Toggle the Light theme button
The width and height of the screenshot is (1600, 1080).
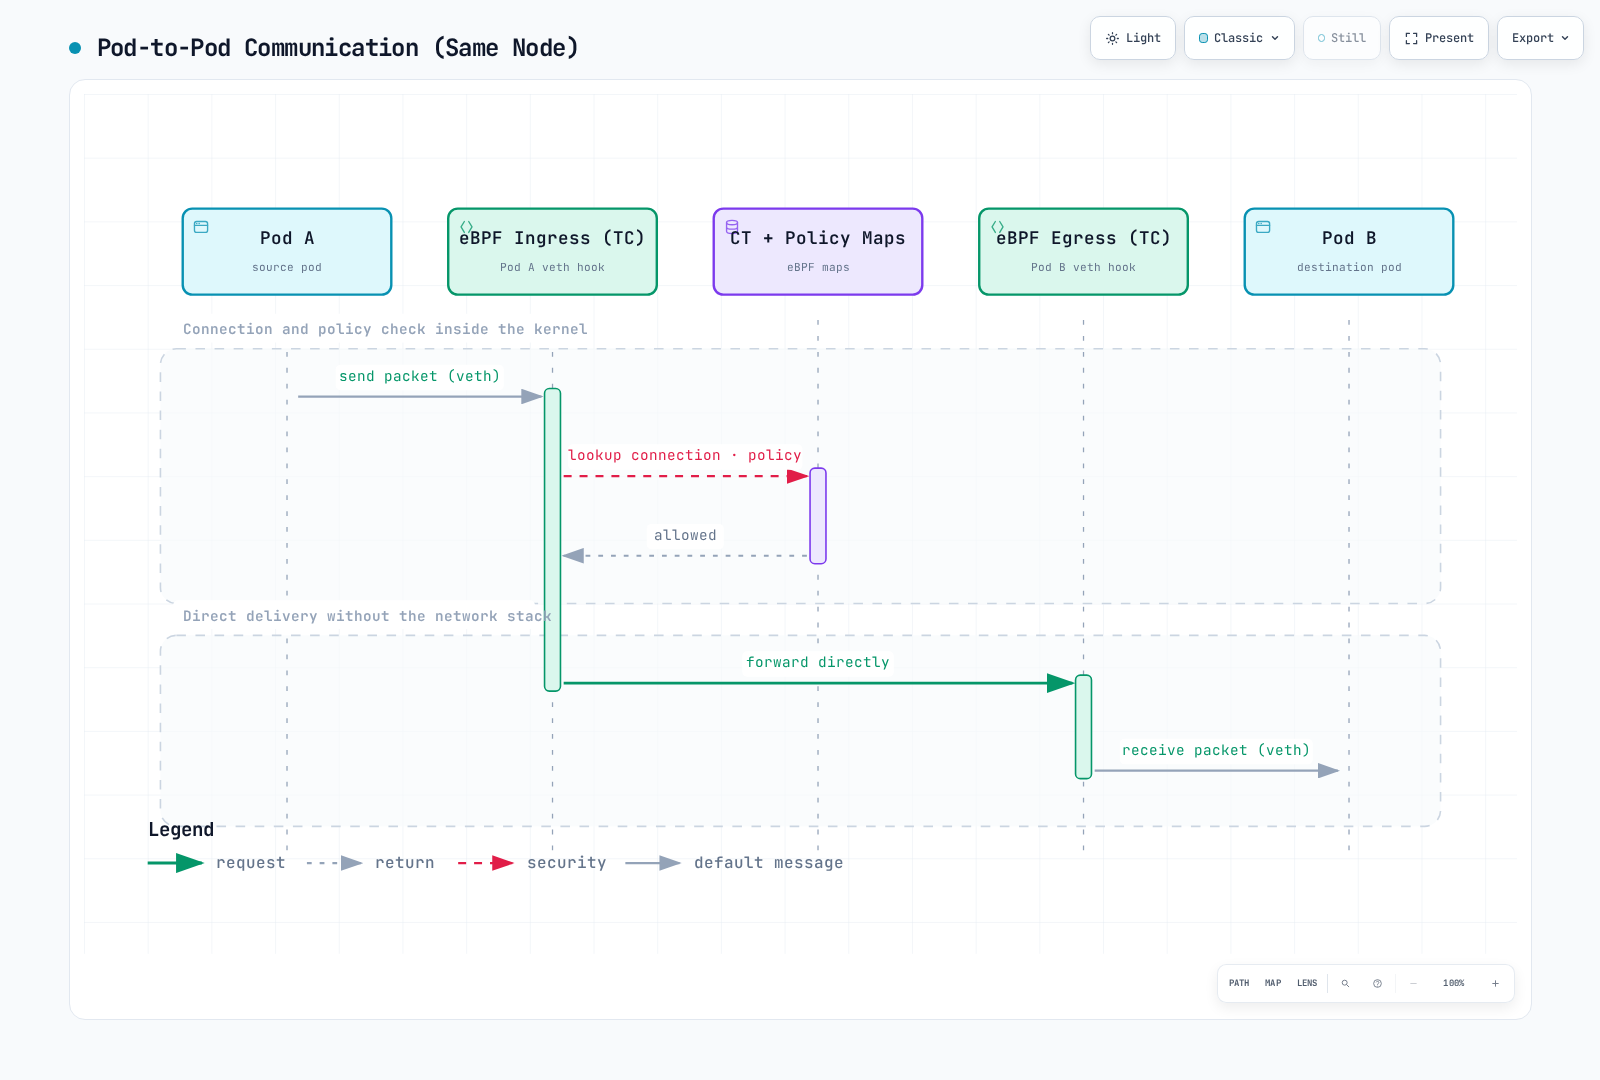click(x=1133, y=38)
